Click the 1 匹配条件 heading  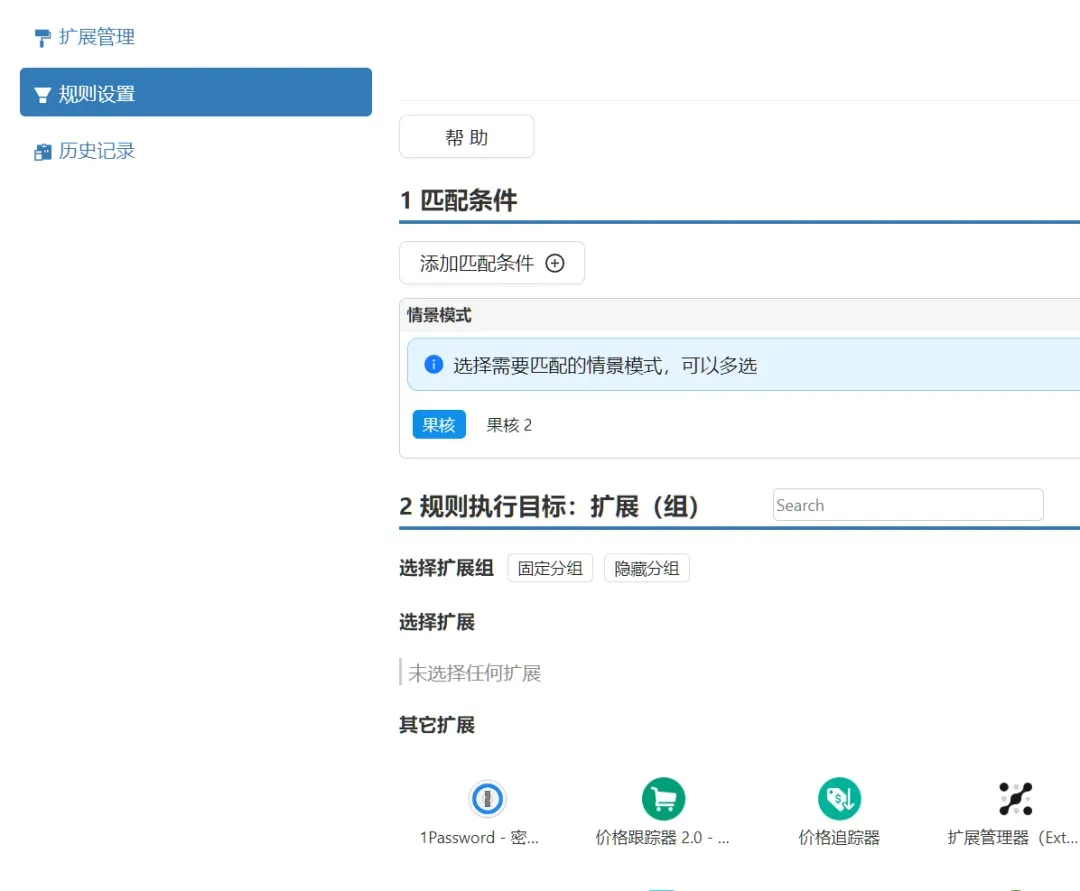458,200
